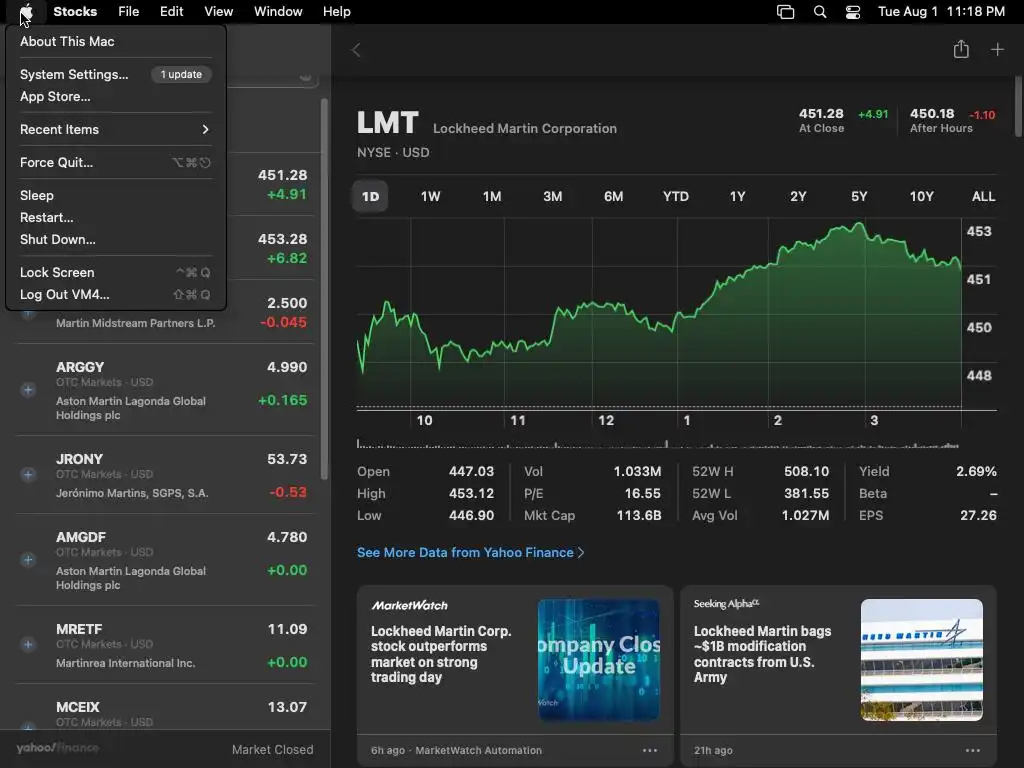The width and height of the screenshot is (1024, 768).
Task: Add ARGGY with its plus icon
Action: click(x=27, y=391)
